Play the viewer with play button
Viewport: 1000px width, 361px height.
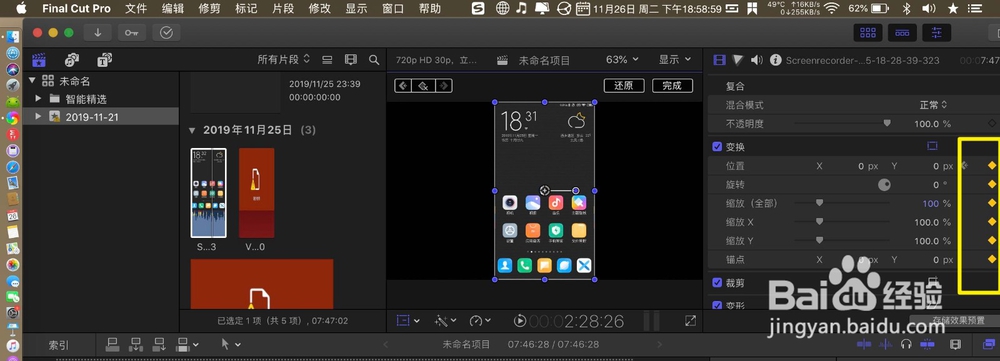point(519,321)
